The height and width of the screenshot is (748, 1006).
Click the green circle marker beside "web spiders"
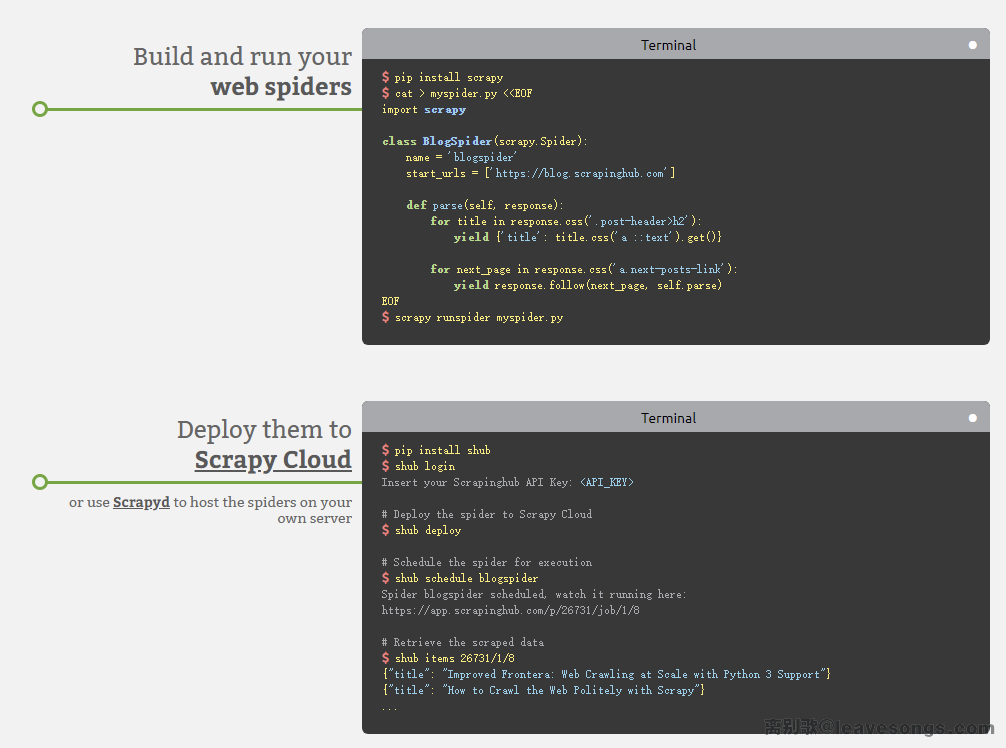click(x=40, y=109)
